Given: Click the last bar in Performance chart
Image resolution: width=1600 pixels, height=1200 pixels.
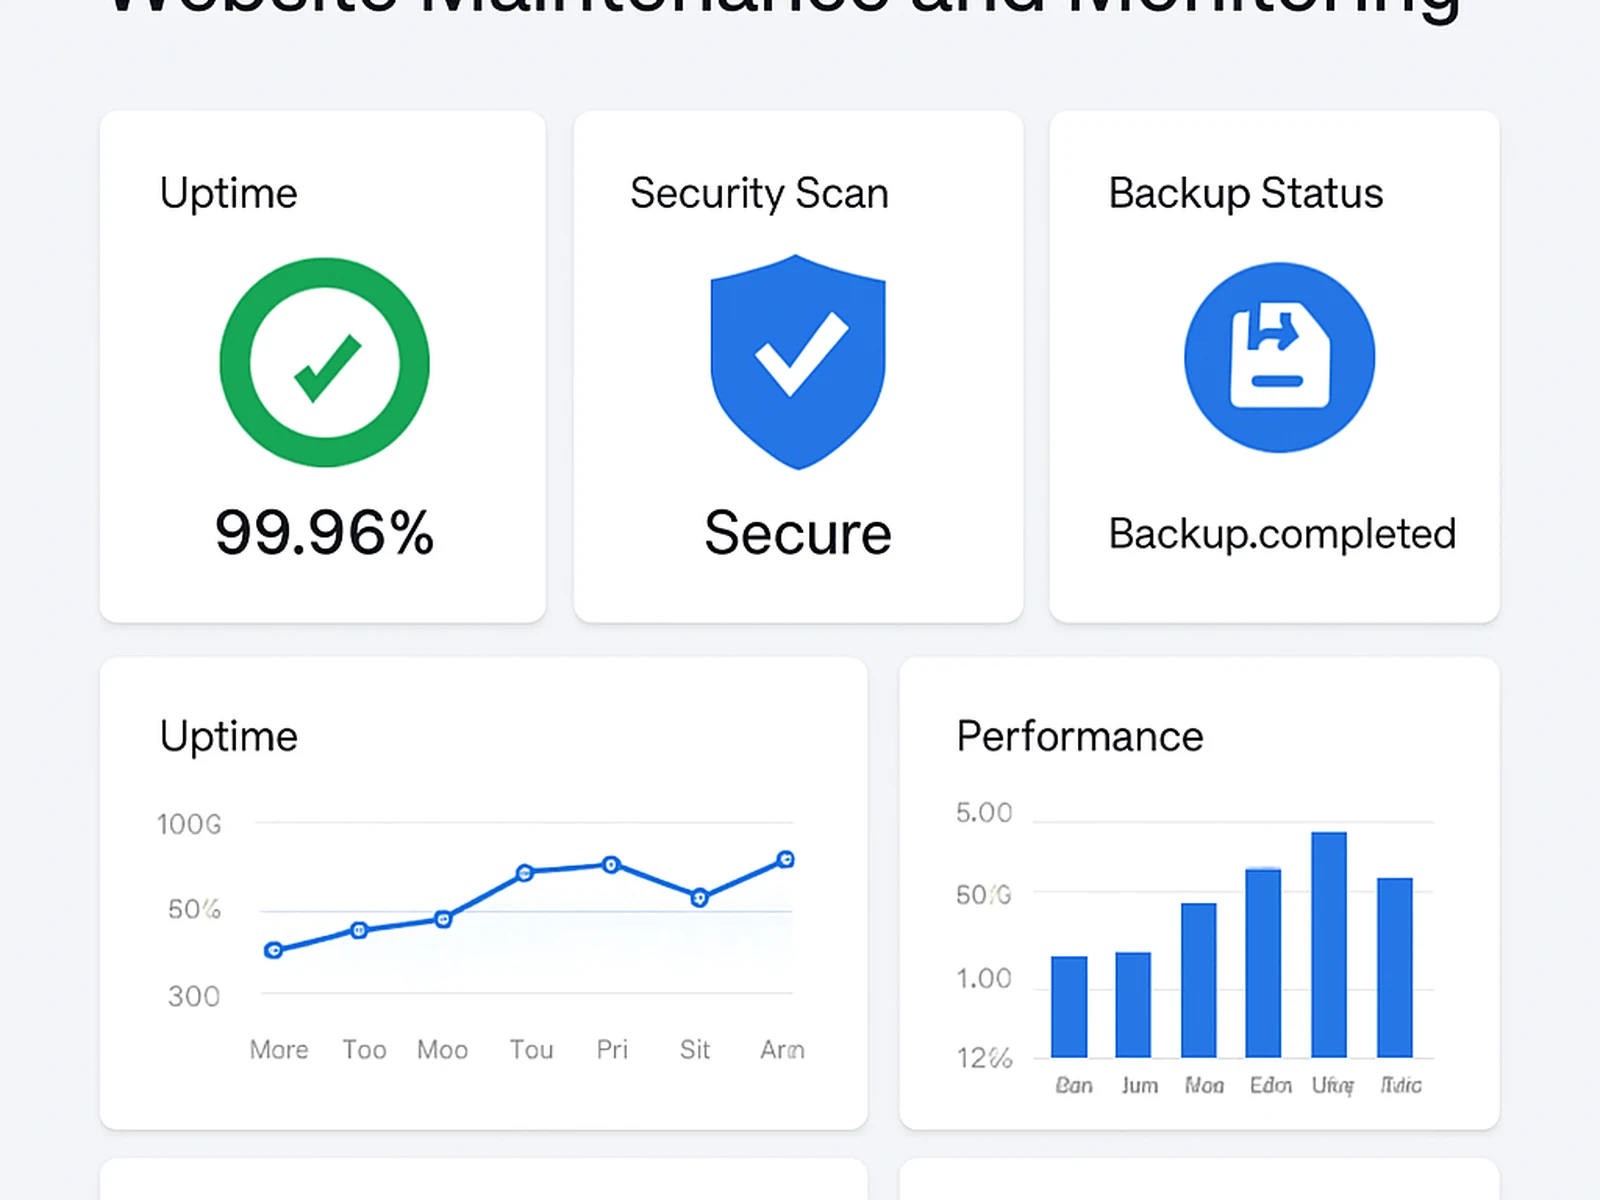Looking at the screenshot, I should coord(1394,967).
